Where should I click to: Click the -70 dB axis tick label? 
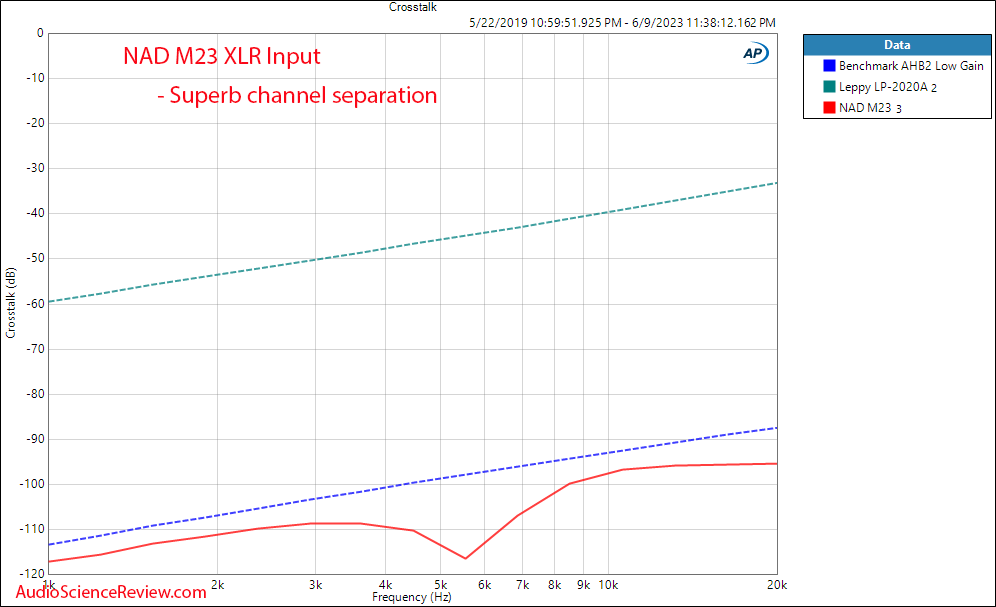pos(35,349)
